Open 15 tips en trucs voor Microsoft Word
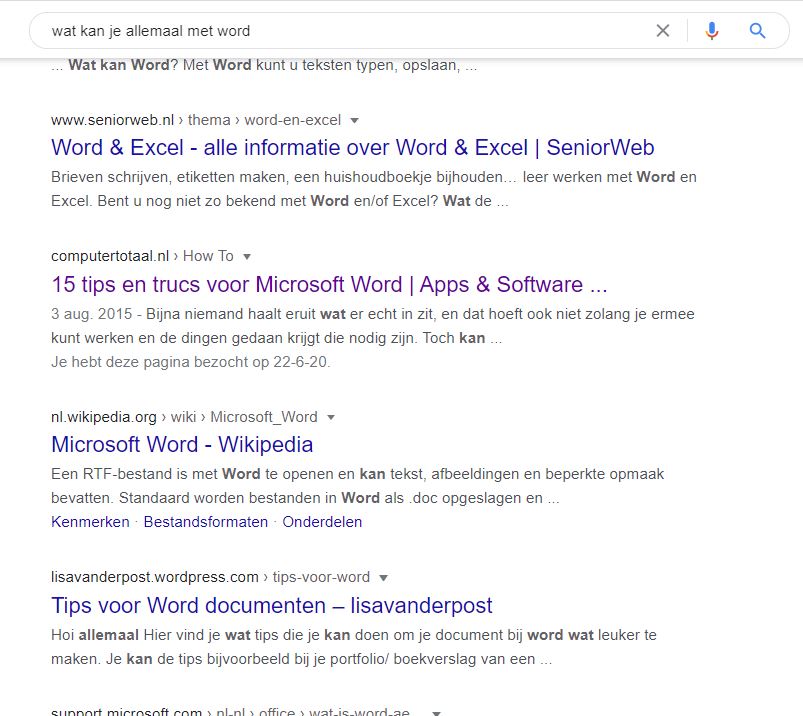The image size is (803, 716). [x=329, y=284]
